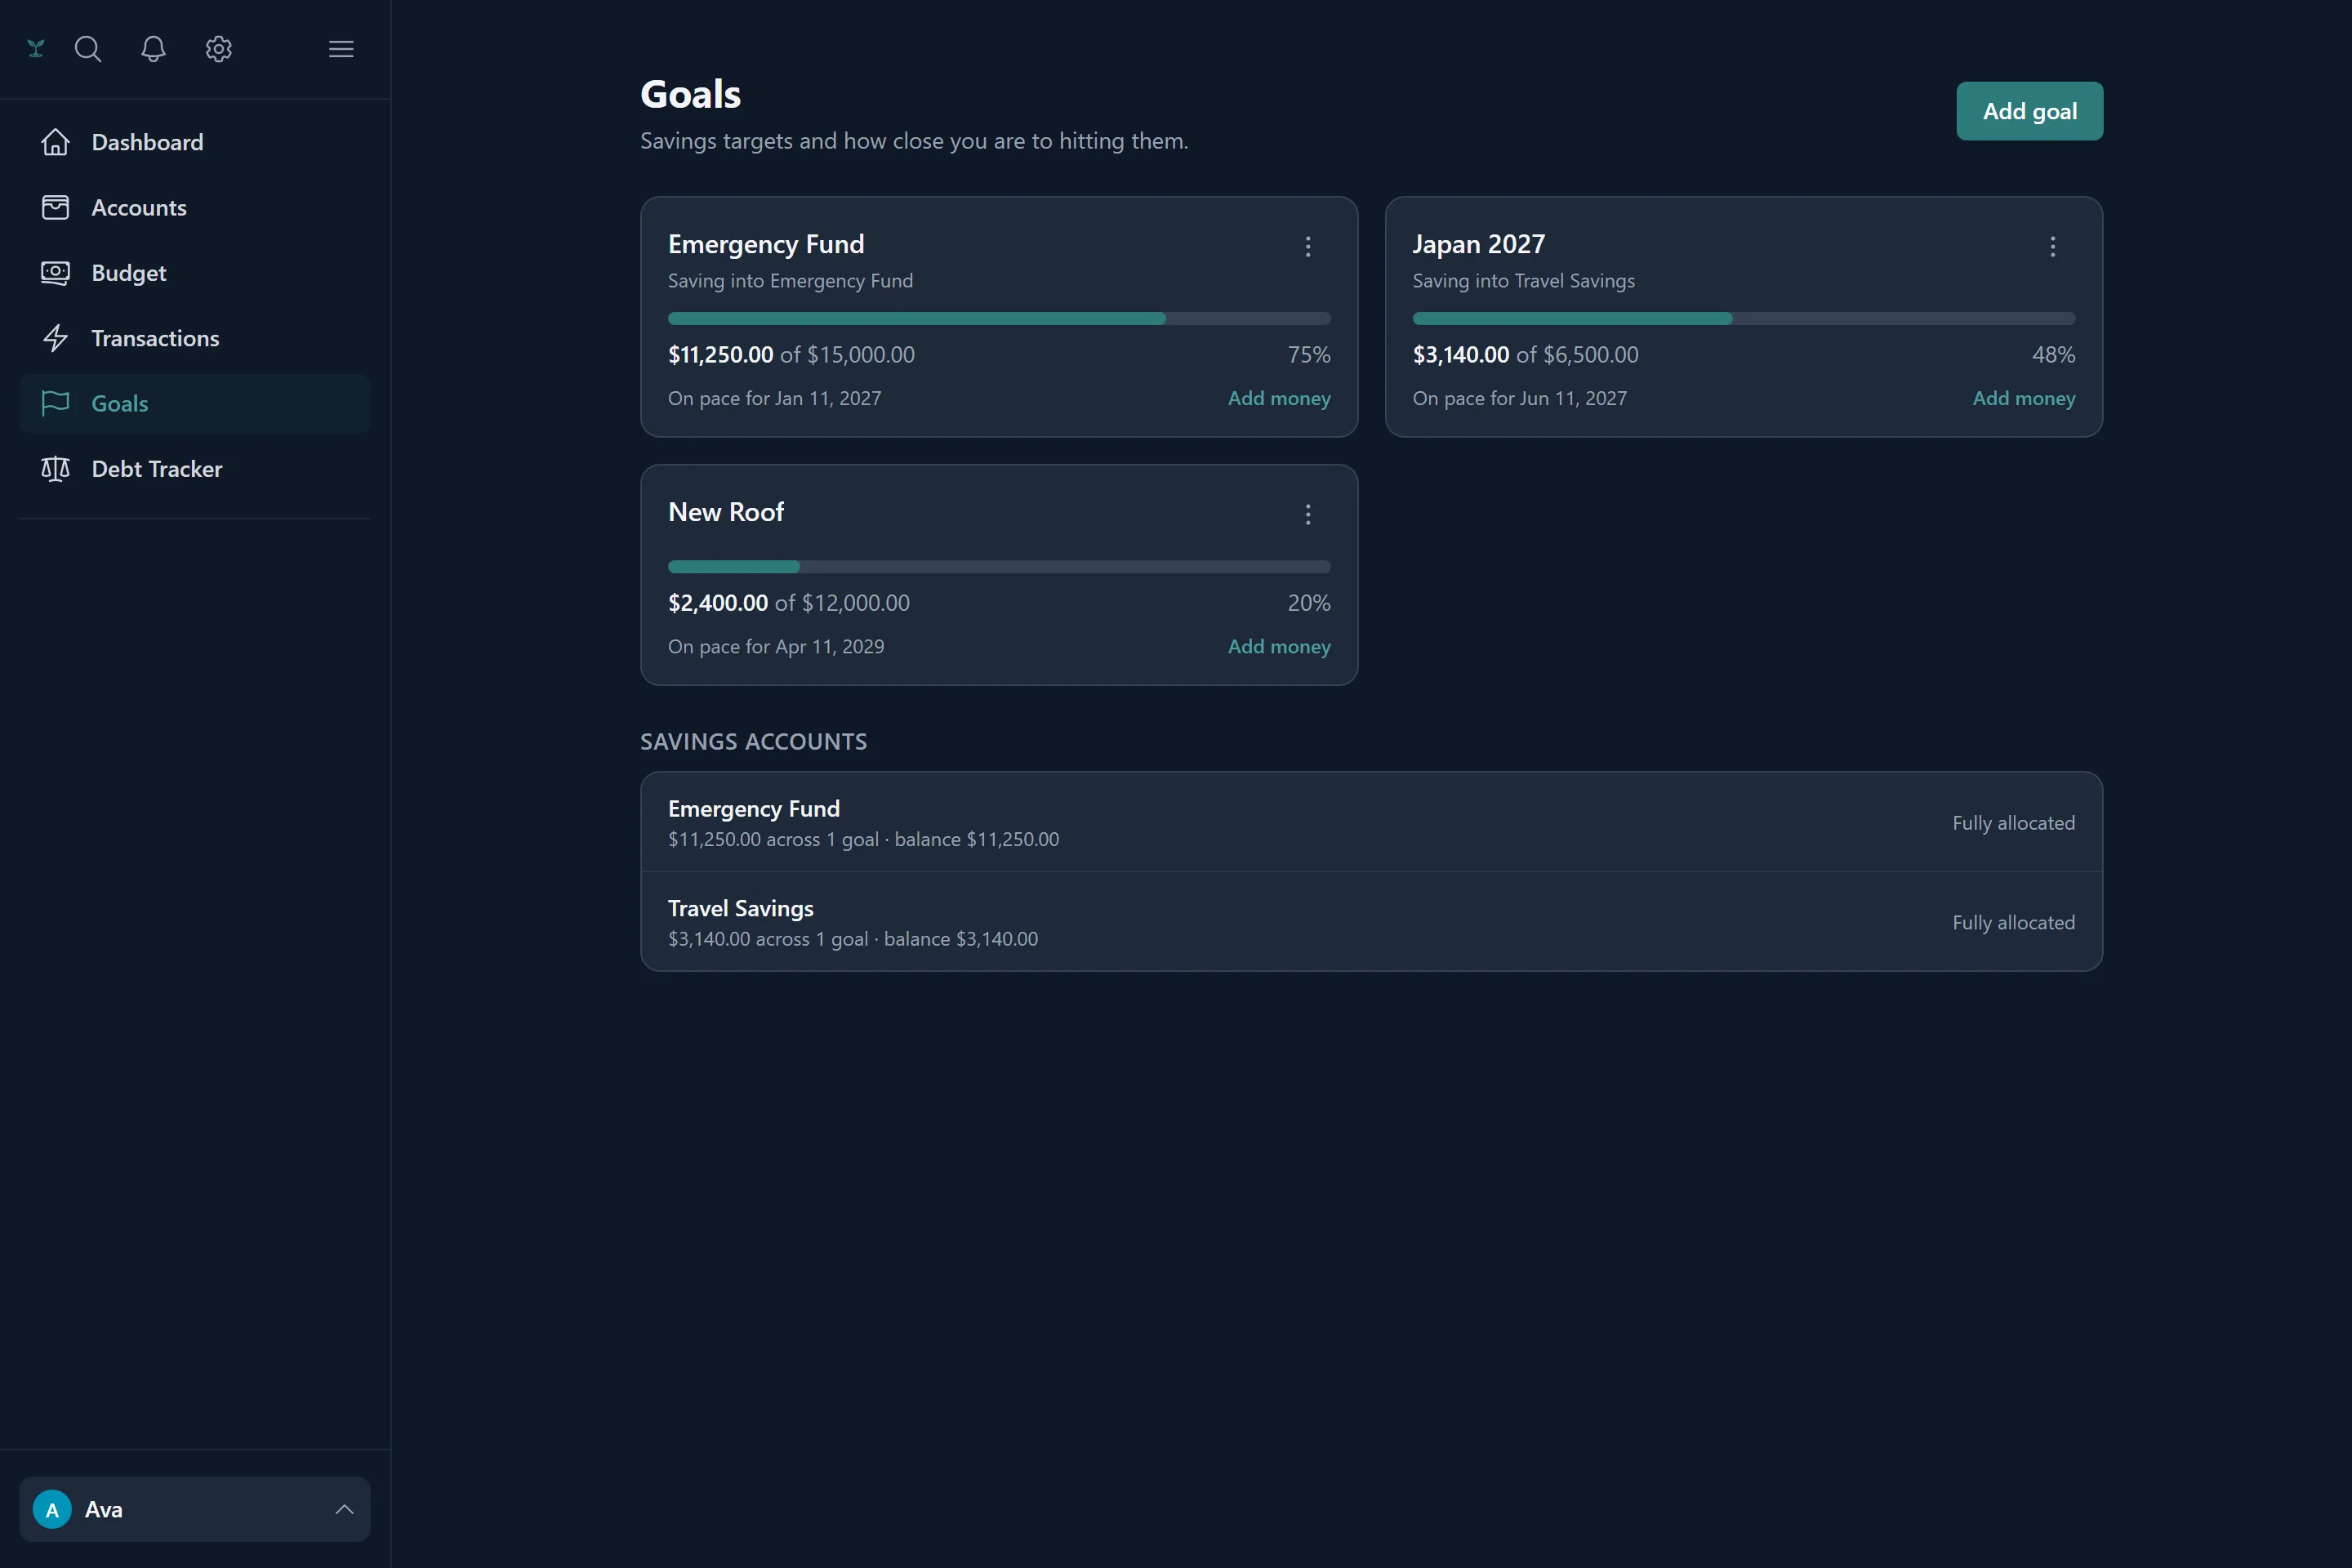
Task: Go to Dashboard page
Action: pyautogui.click(x=195, y=142)
